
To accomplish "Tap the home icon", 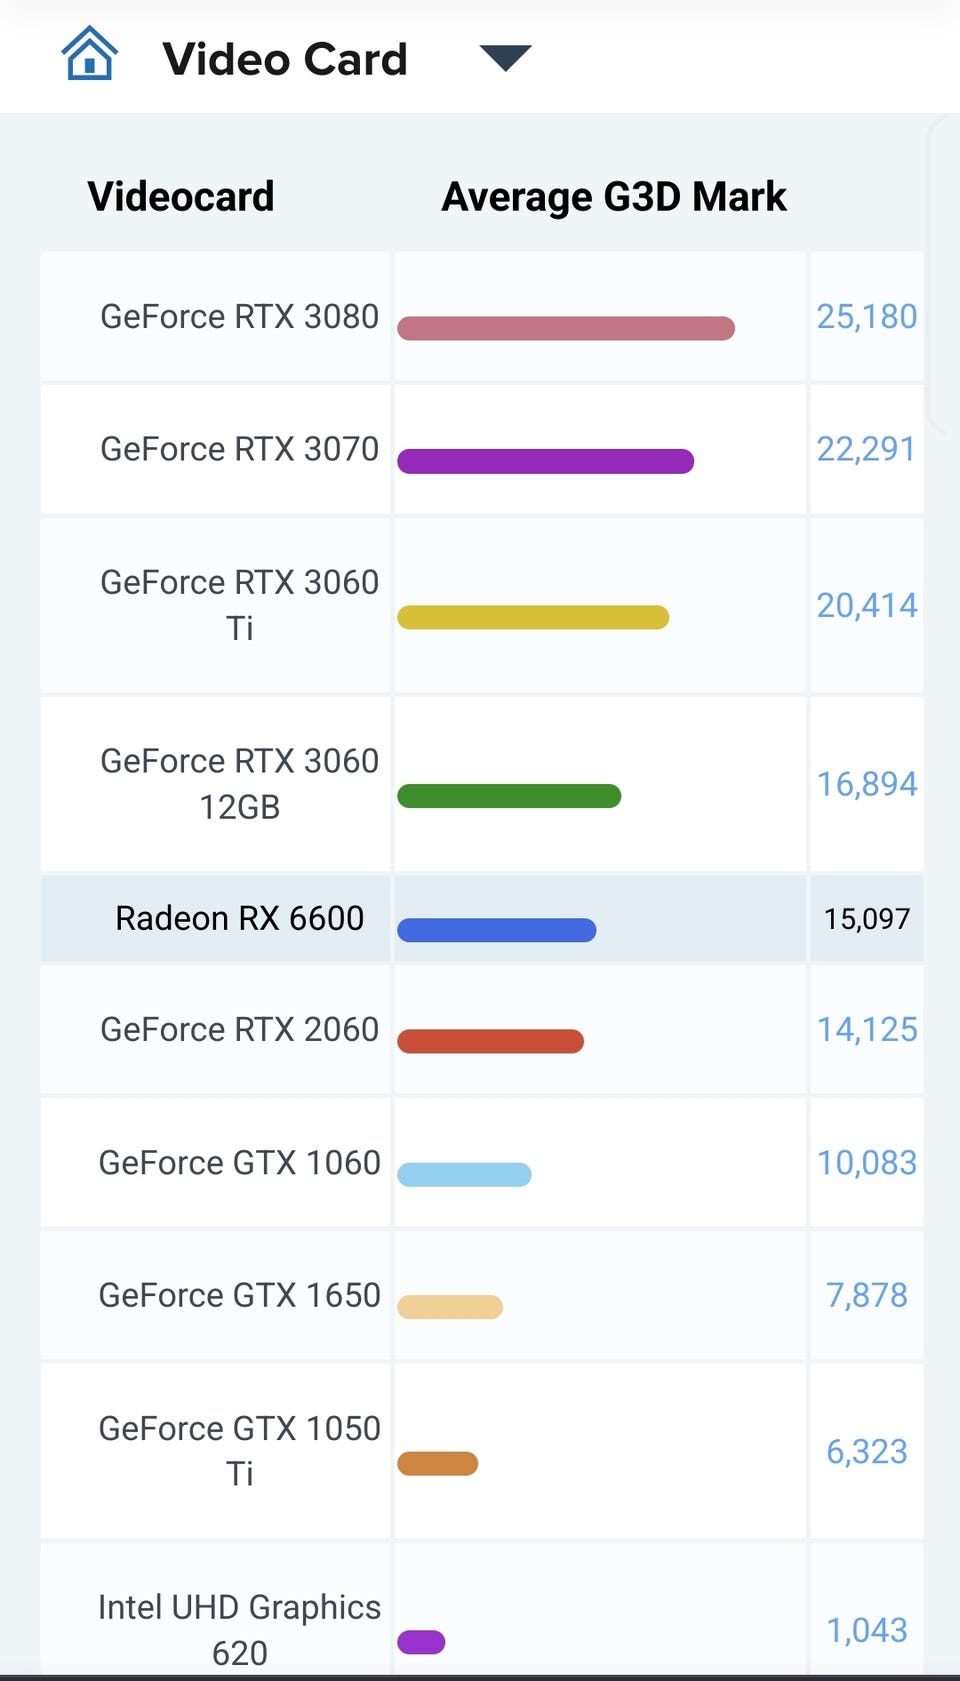I will [90, 54].
